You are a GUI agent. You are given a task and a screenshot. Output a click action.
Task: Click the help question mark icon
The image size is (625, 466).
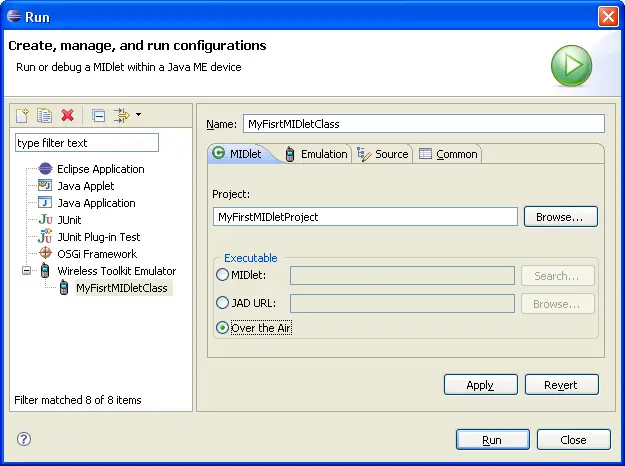24,439
